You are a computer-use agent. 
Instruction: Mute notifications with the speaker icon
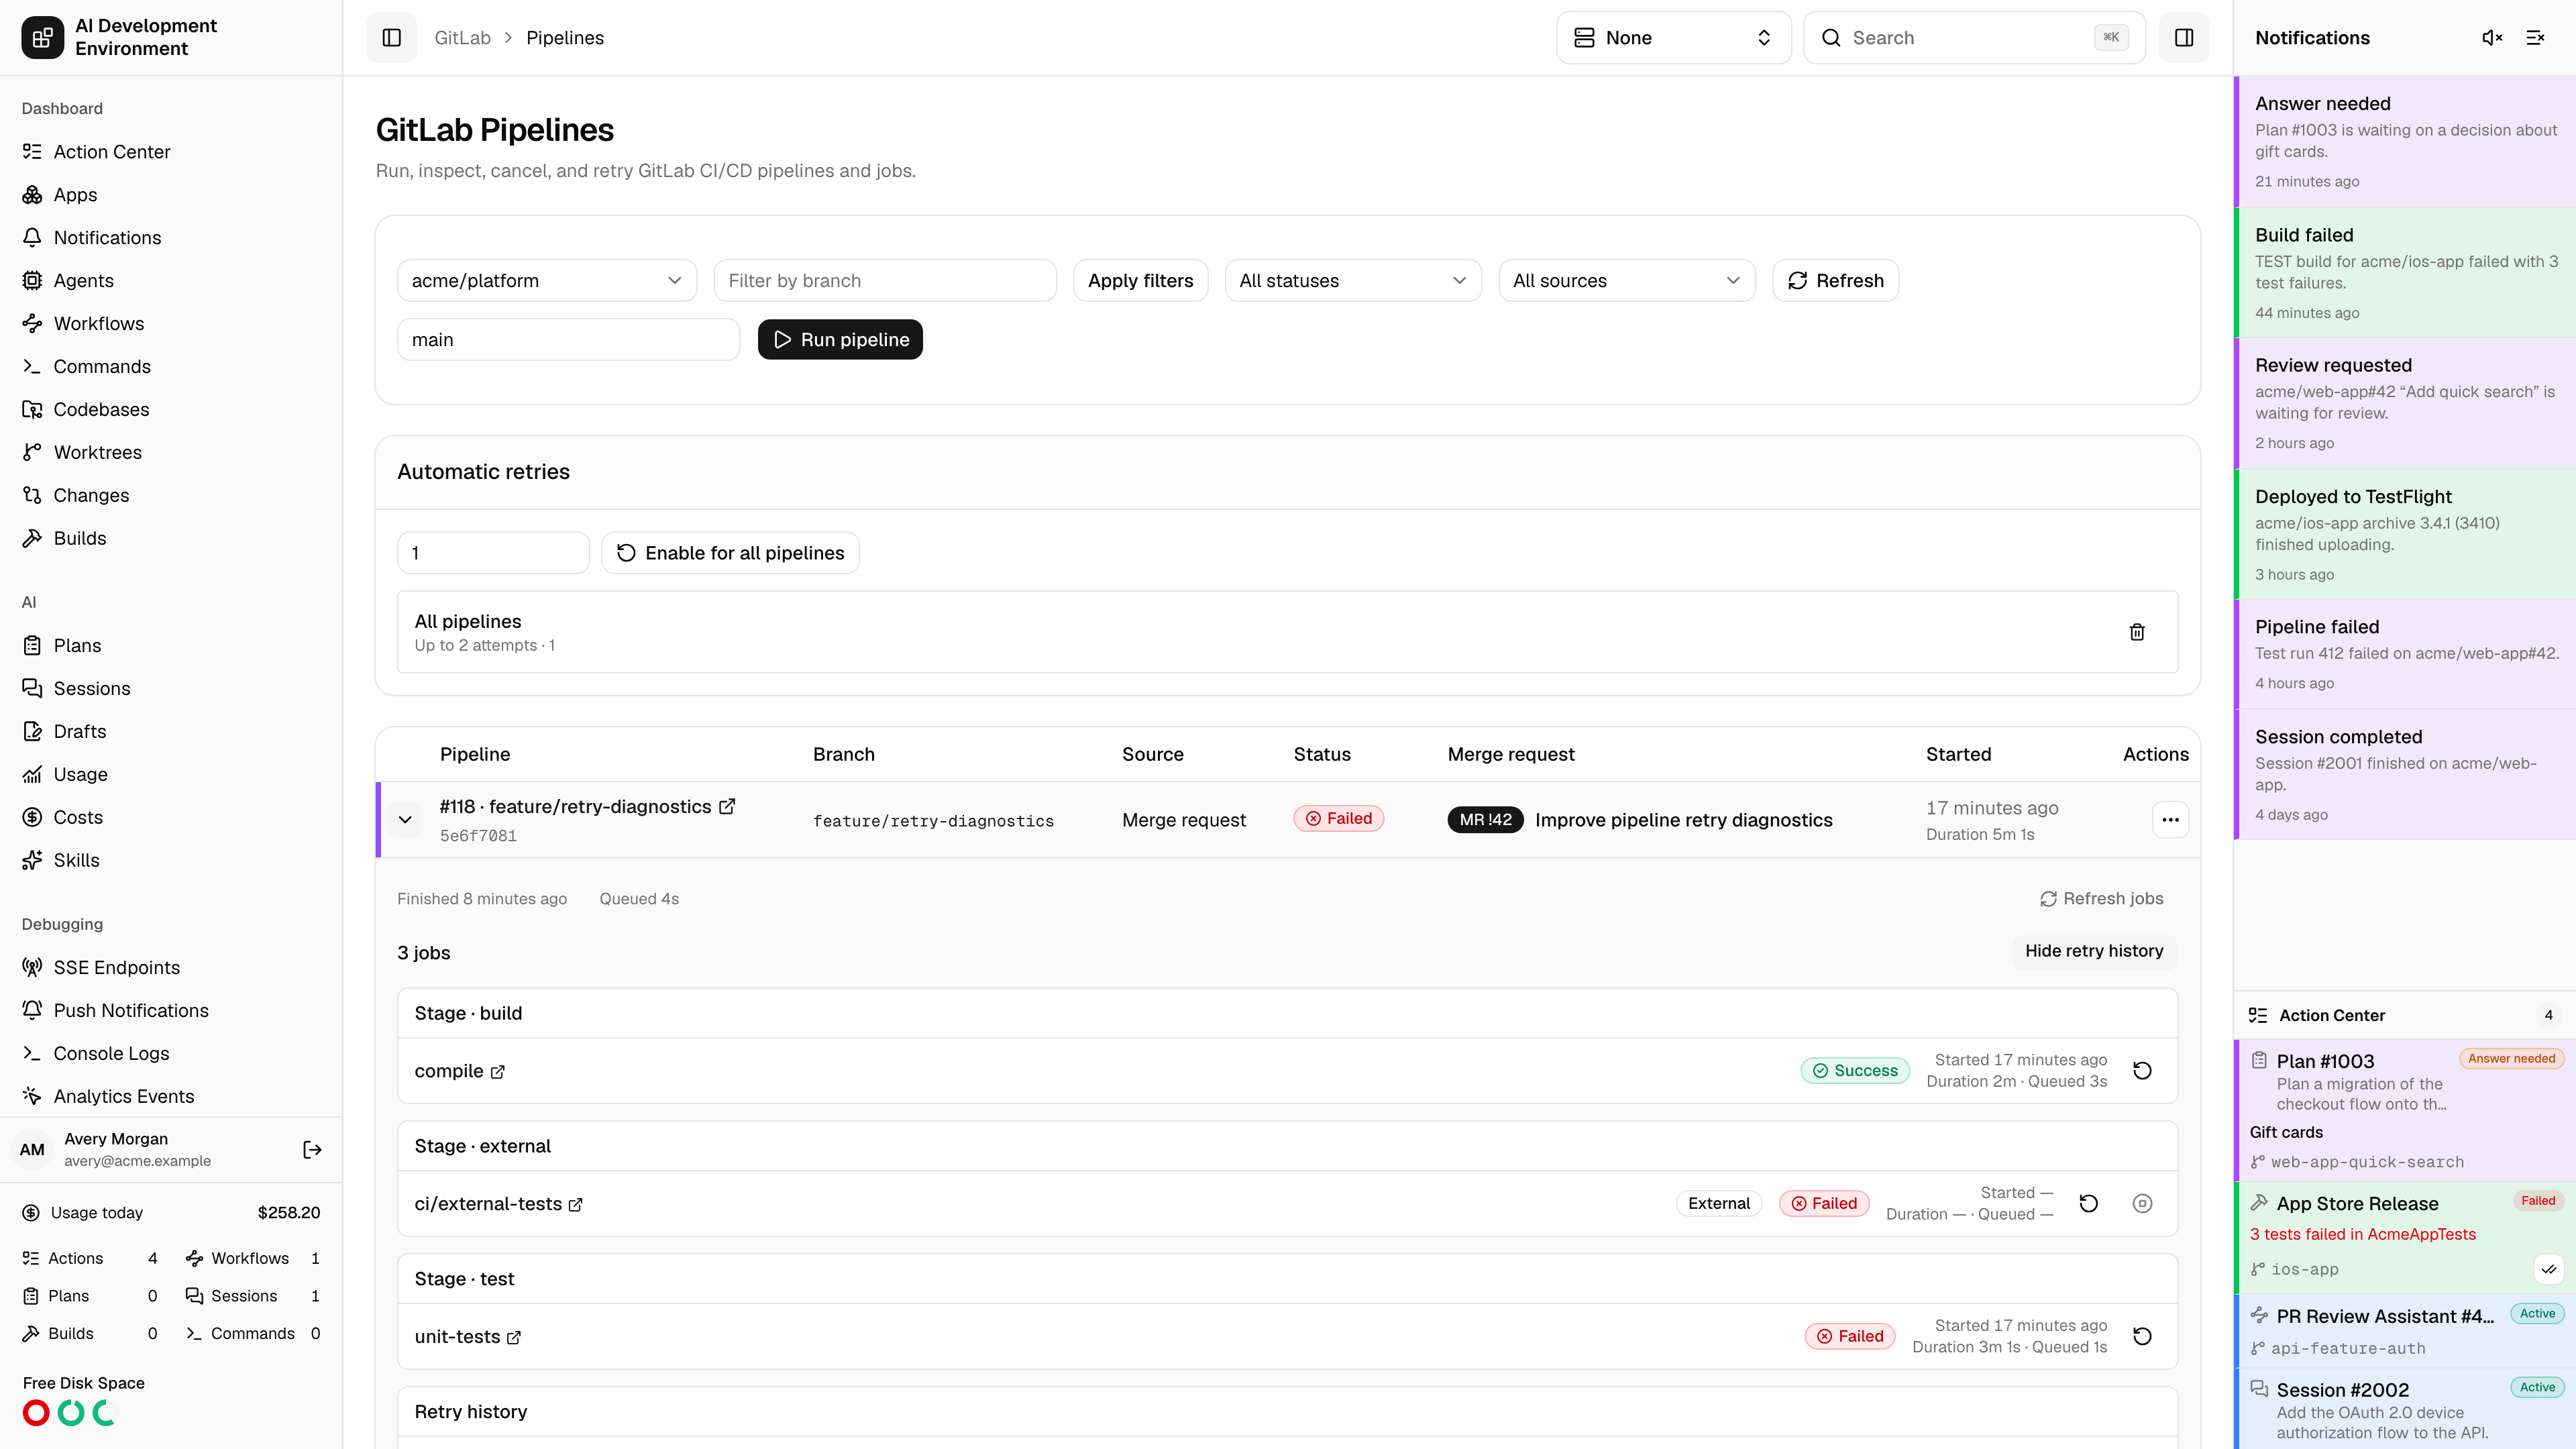pyautogui.click(x=2491, y=38)
